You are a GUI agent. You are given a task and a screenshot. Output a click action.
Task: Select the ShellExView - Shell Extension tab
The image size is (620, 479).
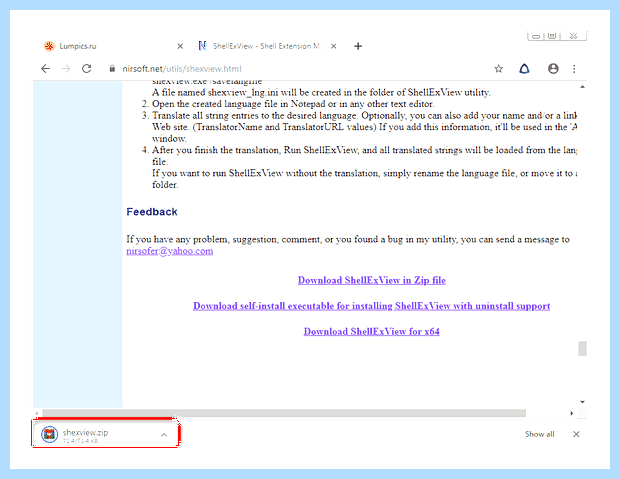tap(268, 46)
